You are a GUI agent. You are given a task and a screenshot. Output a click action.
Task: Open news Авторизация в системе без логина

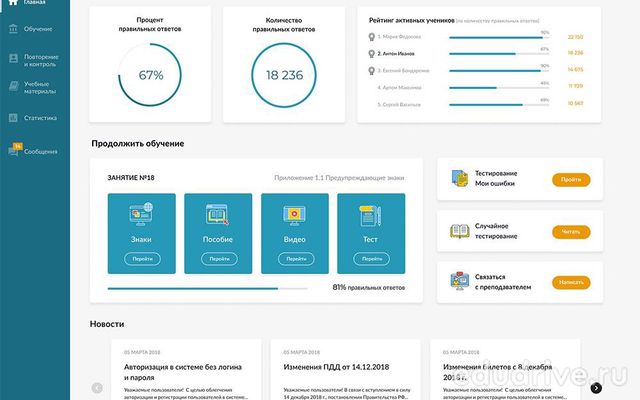point(185,372)
